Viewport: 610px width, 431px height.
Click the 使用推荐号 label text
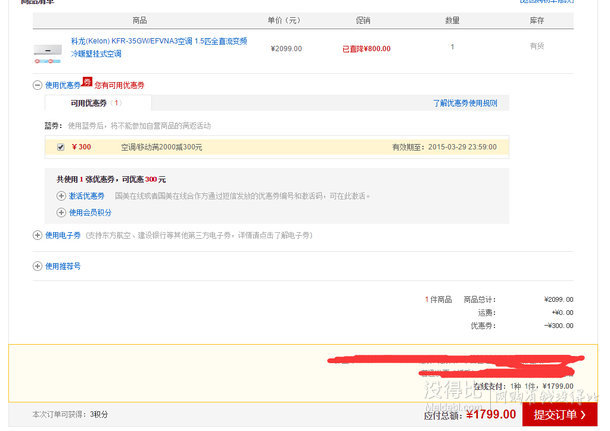point(62,266)
